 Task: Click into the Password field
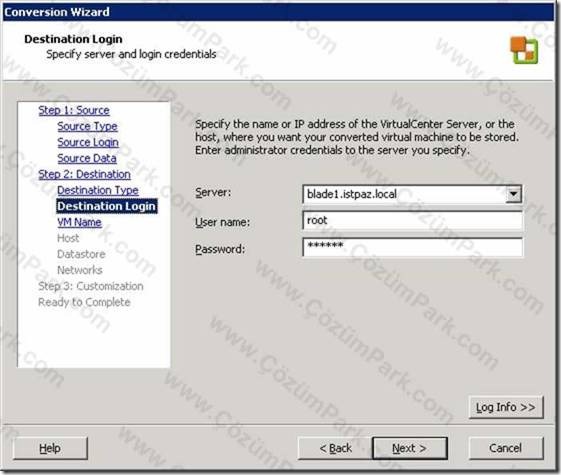pos(413,247)
